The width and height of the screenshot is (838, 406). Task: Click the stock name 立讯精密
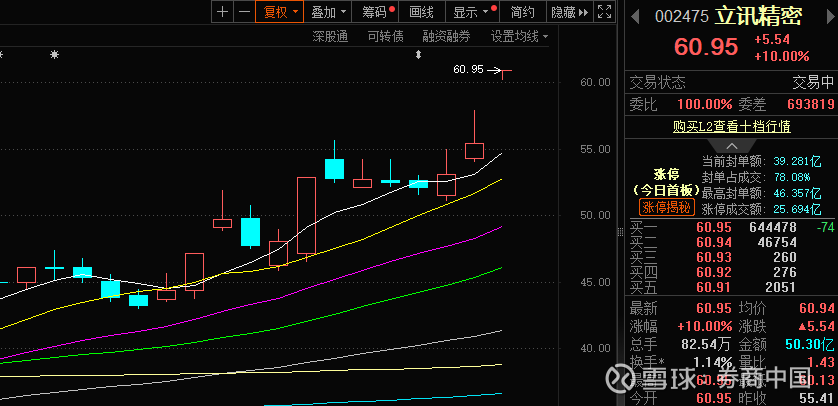point(759,17)
